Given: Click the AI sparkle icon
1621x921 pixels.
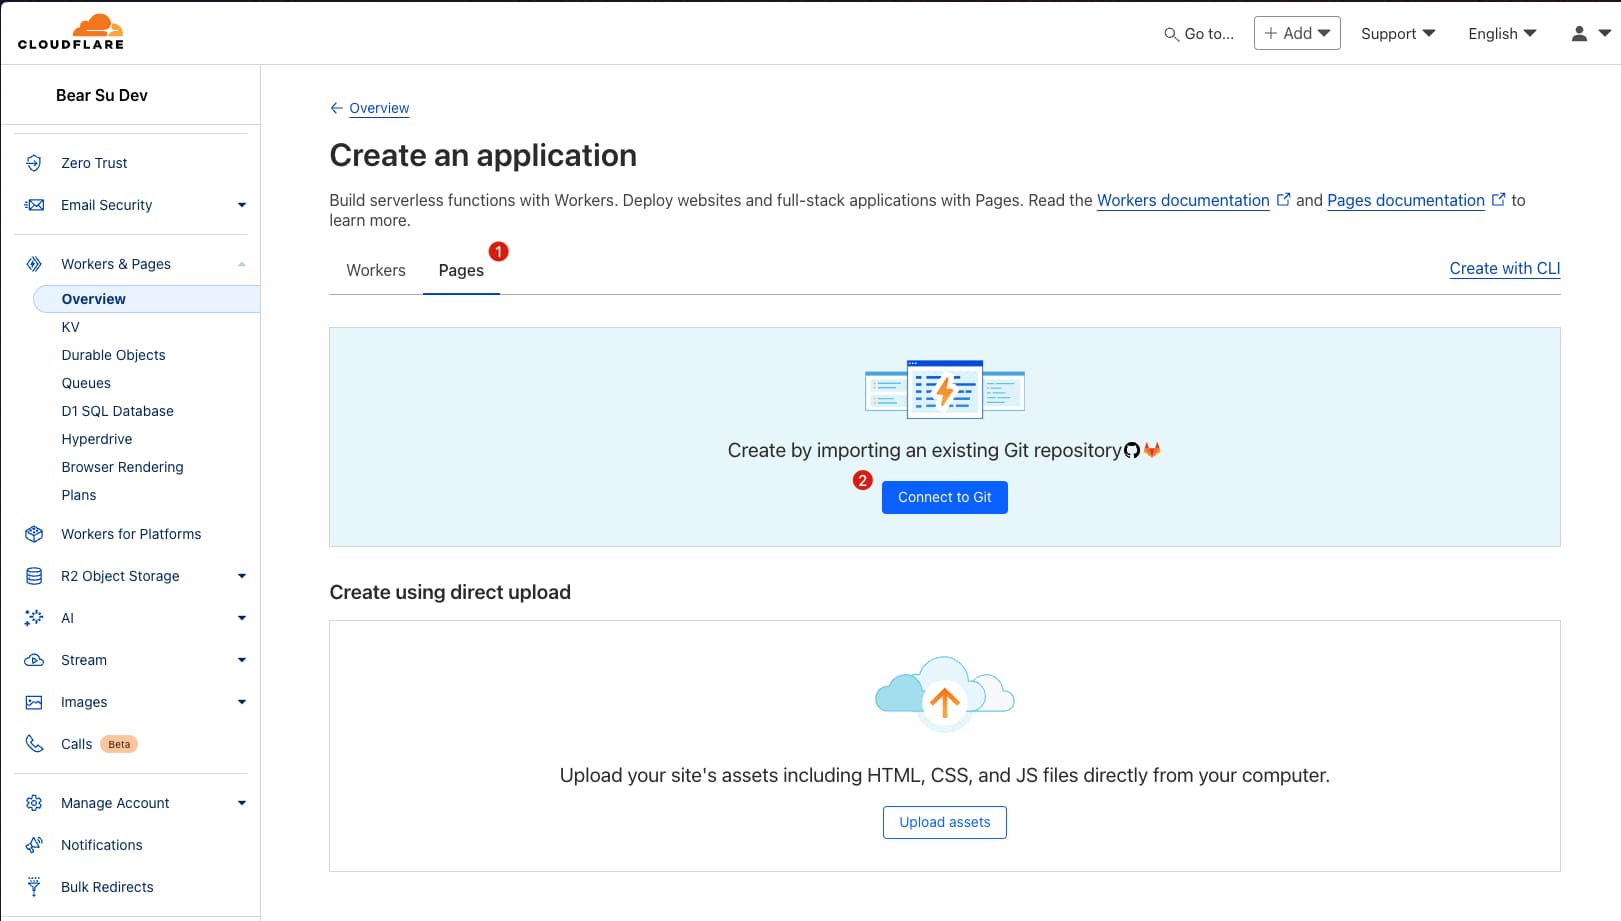Looking at the screenshot, I should [34, 618].
